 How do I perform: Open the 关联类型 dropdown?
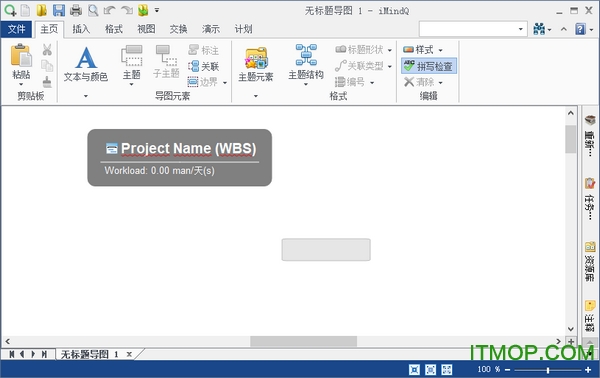point(390,66)
